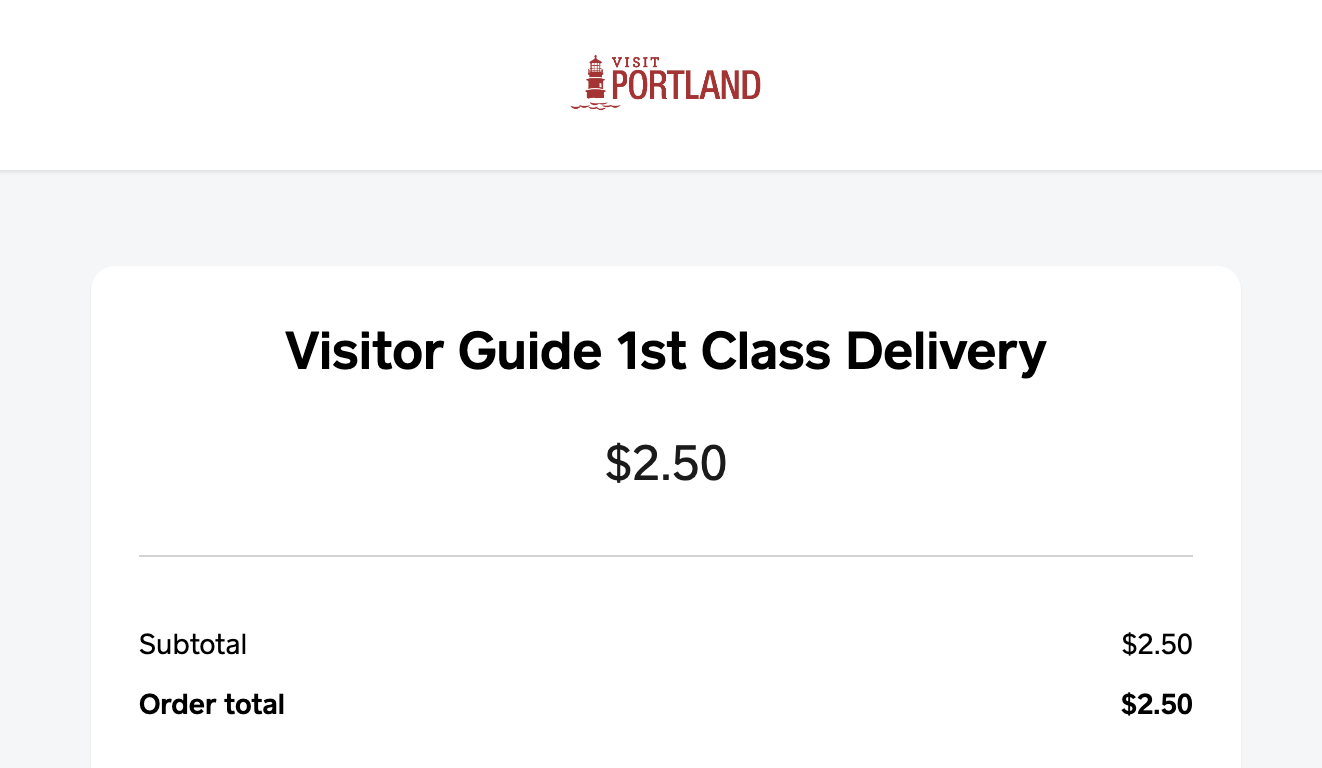Click the horizontal divider line under price
This screenshot has height=768, width=1322.
tap(666, 555)
